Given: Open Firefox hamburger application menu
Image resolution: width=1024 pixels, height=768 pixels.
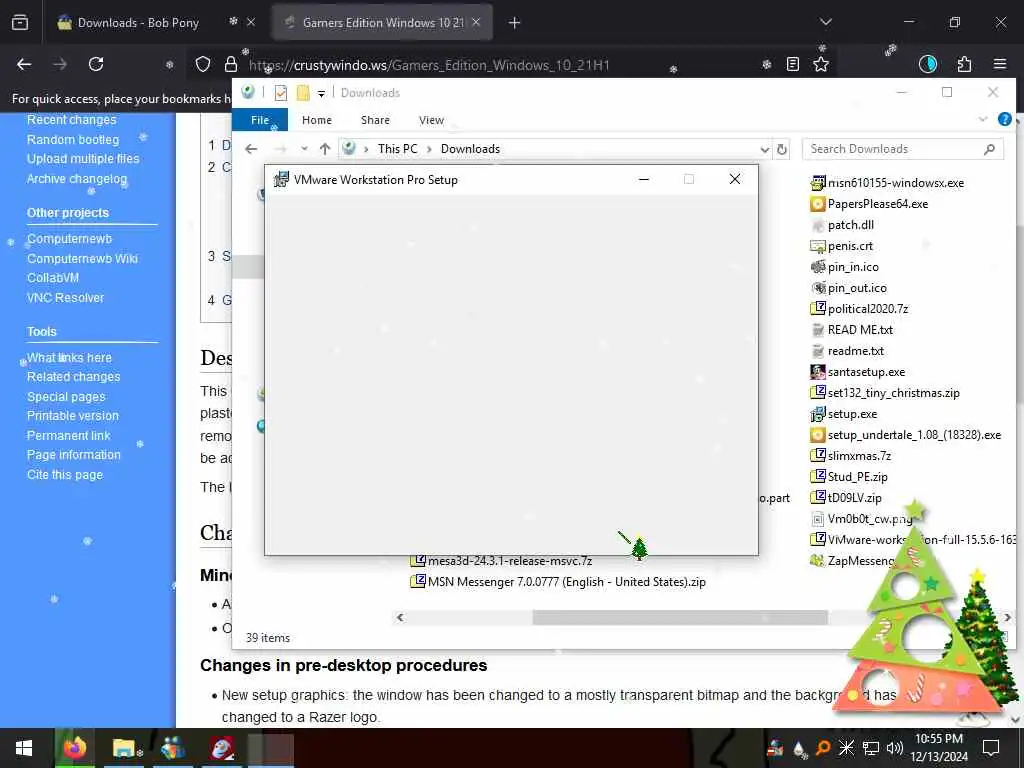Looking at the screenshot, I should click(1000, 64).
